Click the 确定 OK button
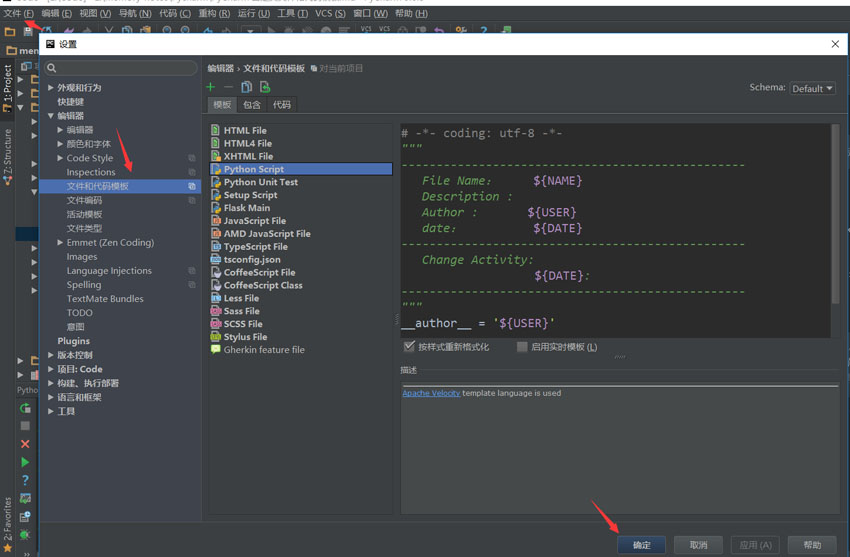Screen dimensions: 850x557 [641, 545]
